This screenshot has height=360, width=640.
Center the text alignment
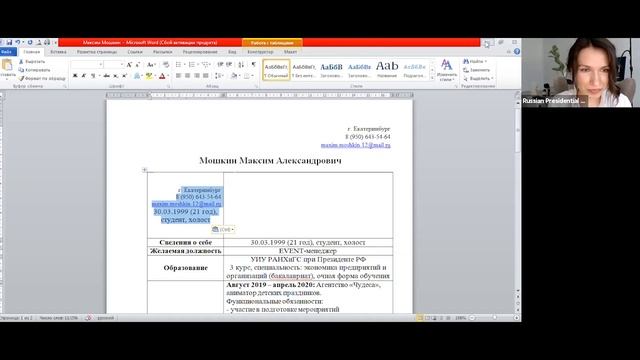tap(187, 76)
